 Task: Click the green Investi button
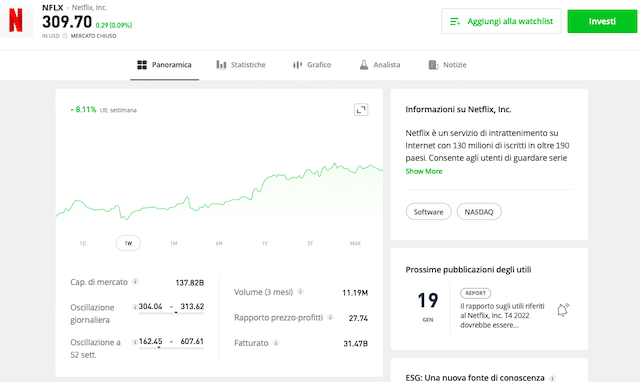pos(602,21)
